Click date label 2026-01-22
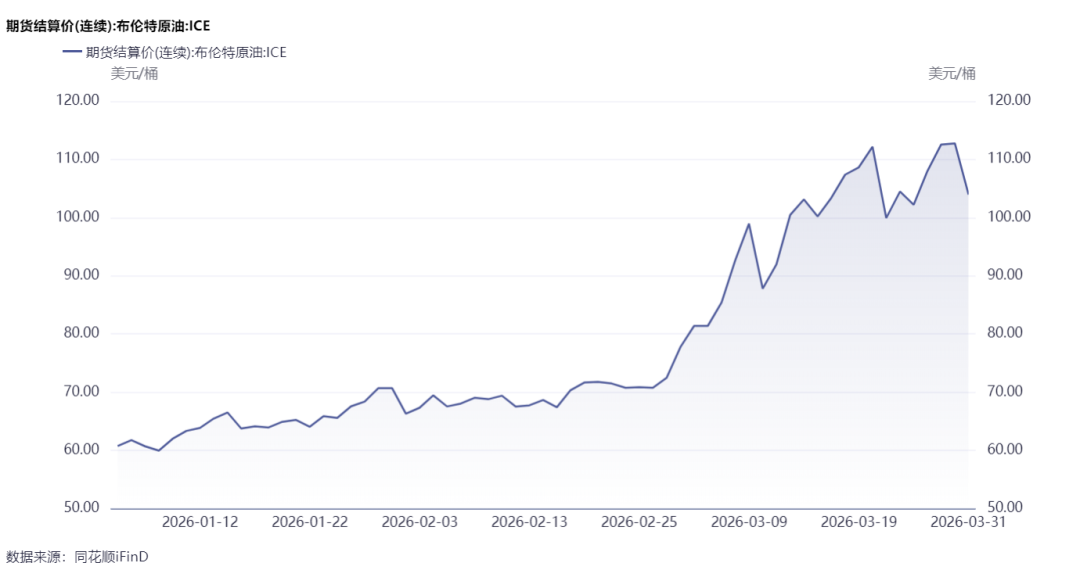 310,522
